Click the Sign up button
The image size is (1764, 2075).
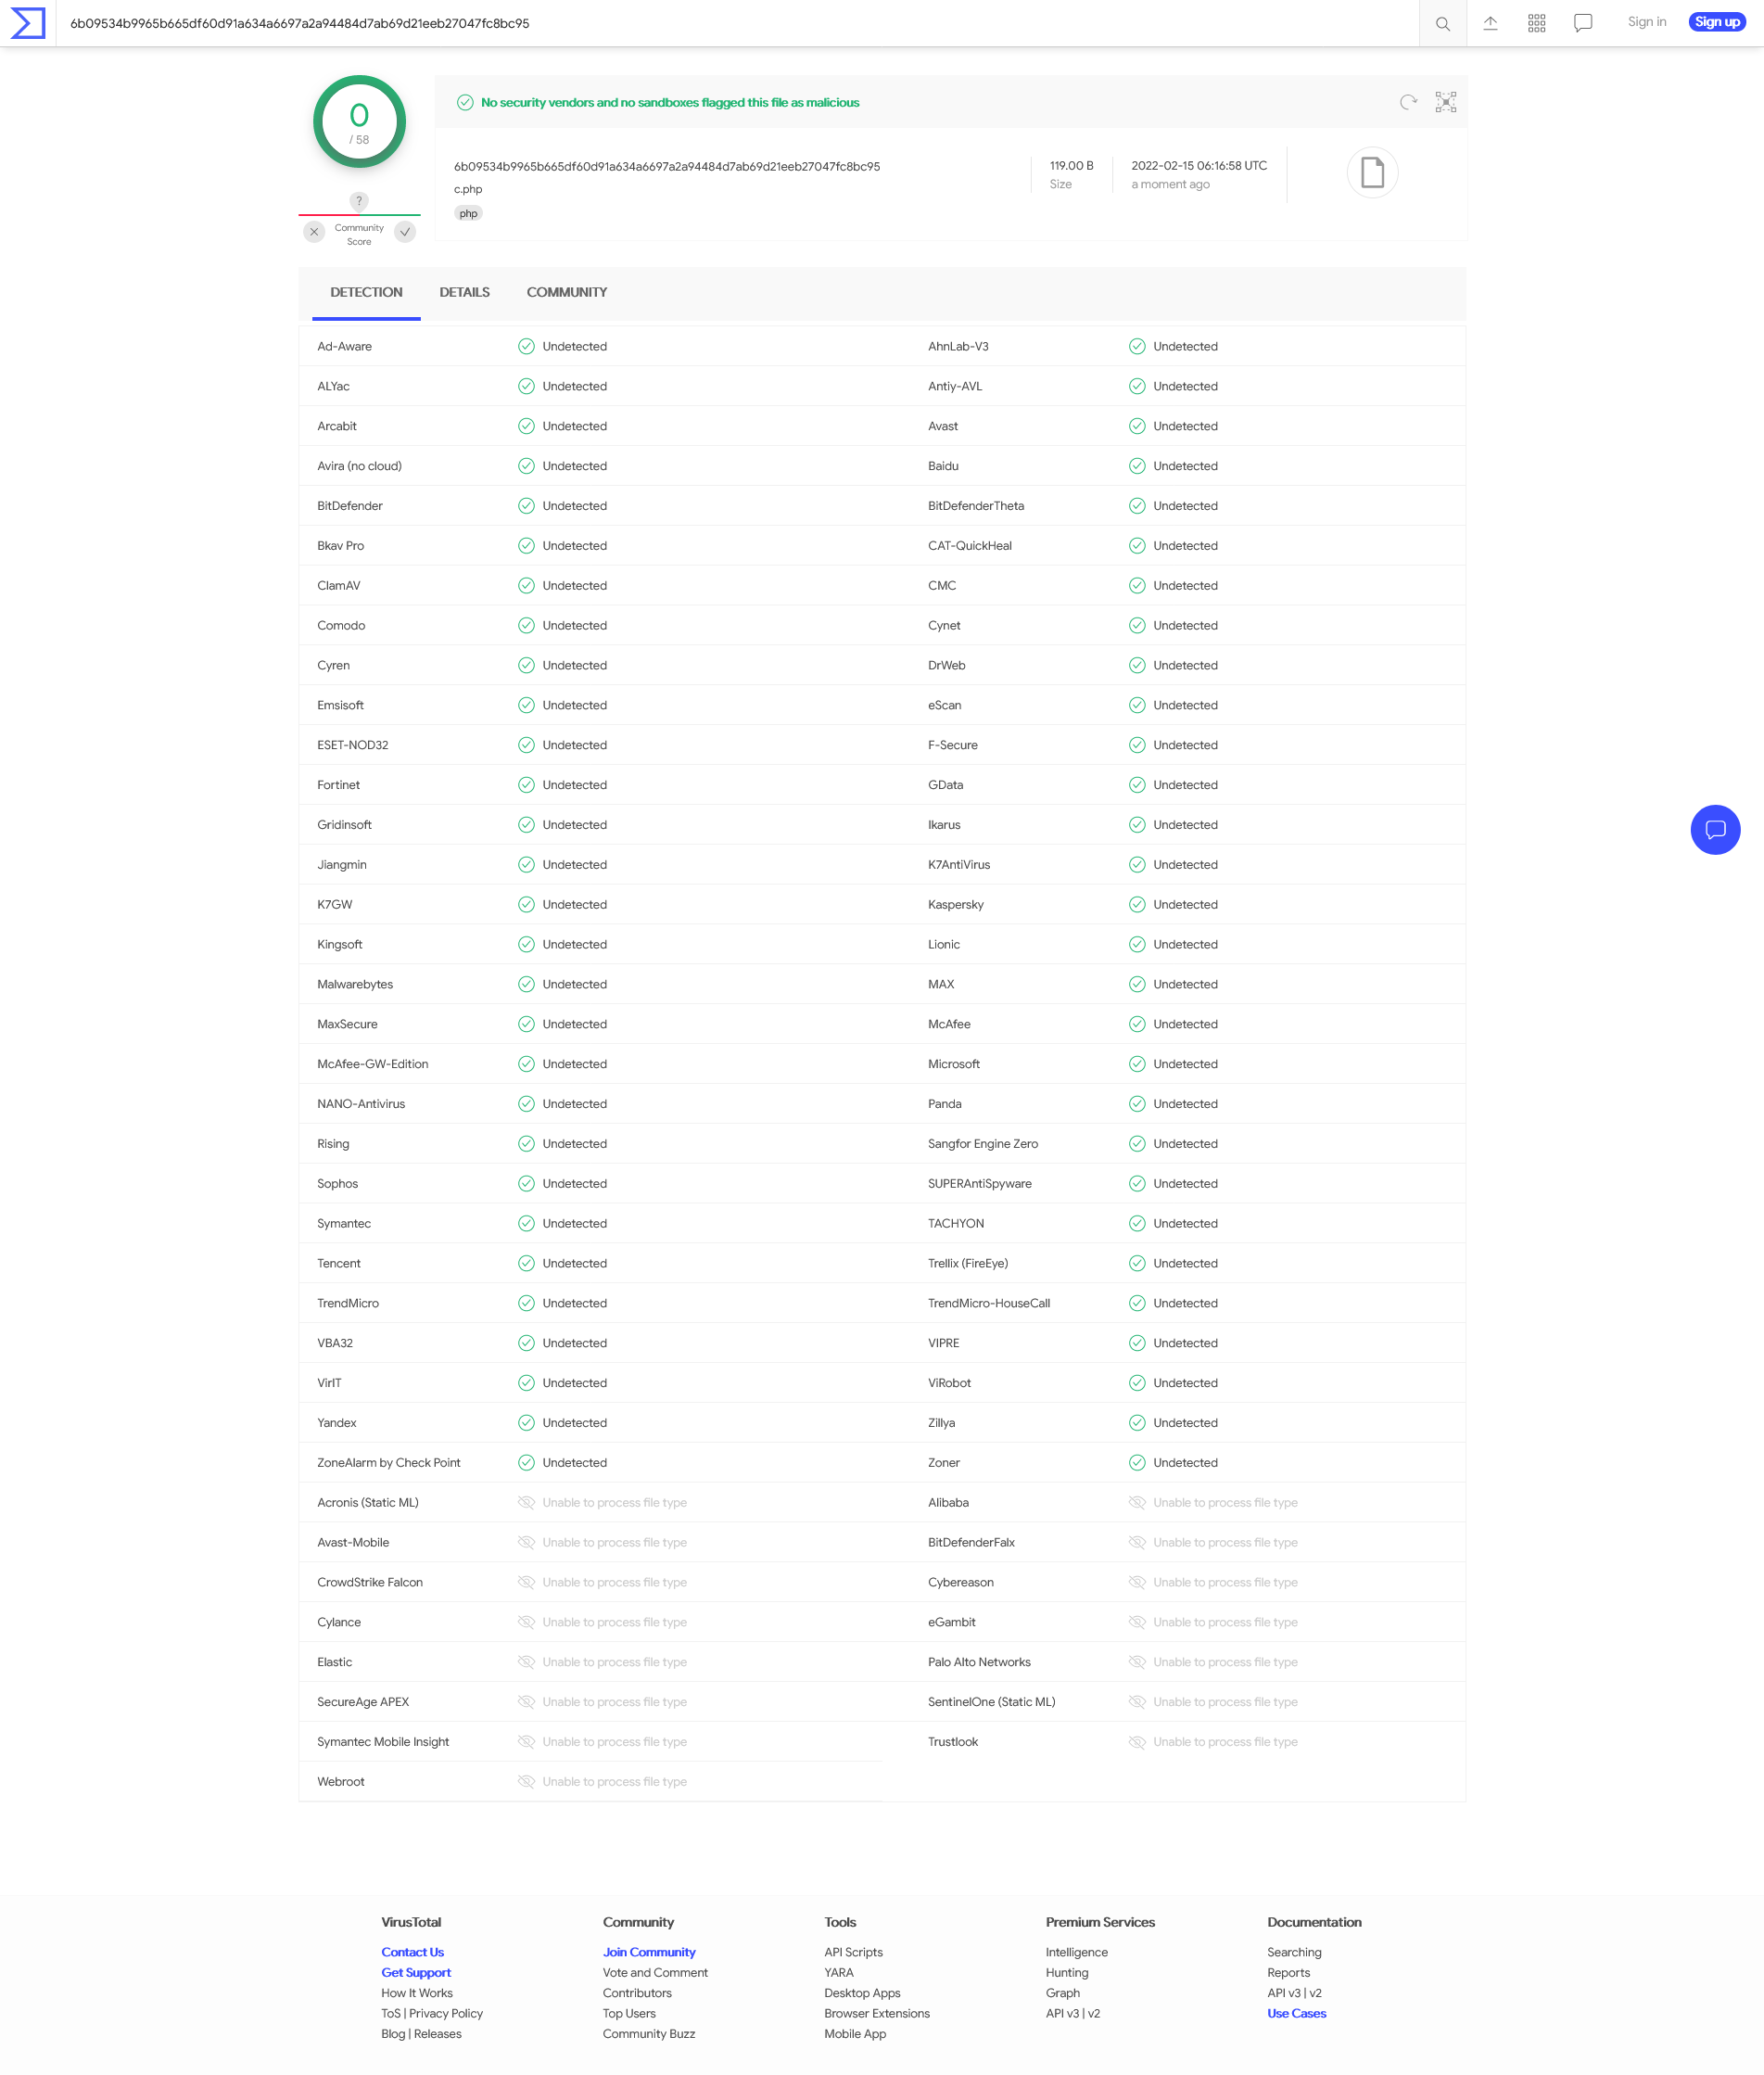[1716, 22]
